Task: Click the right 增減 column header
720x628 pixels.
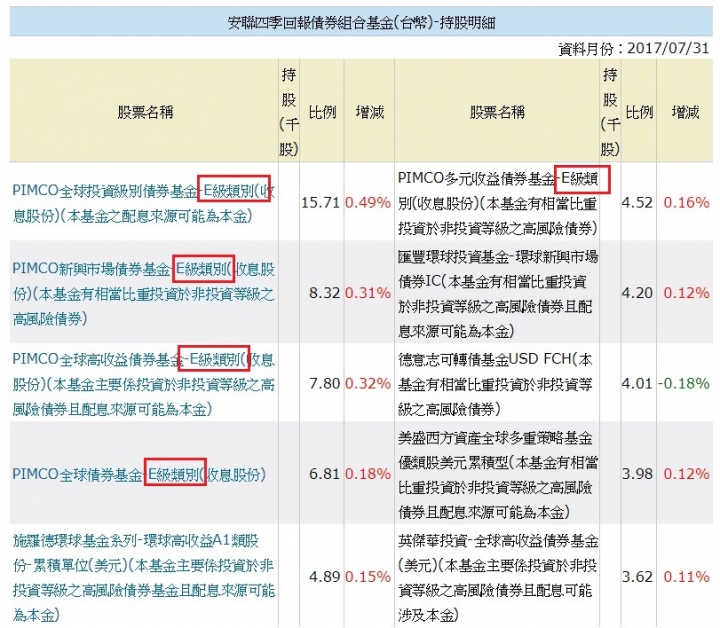Action: [x=685, y=112]
